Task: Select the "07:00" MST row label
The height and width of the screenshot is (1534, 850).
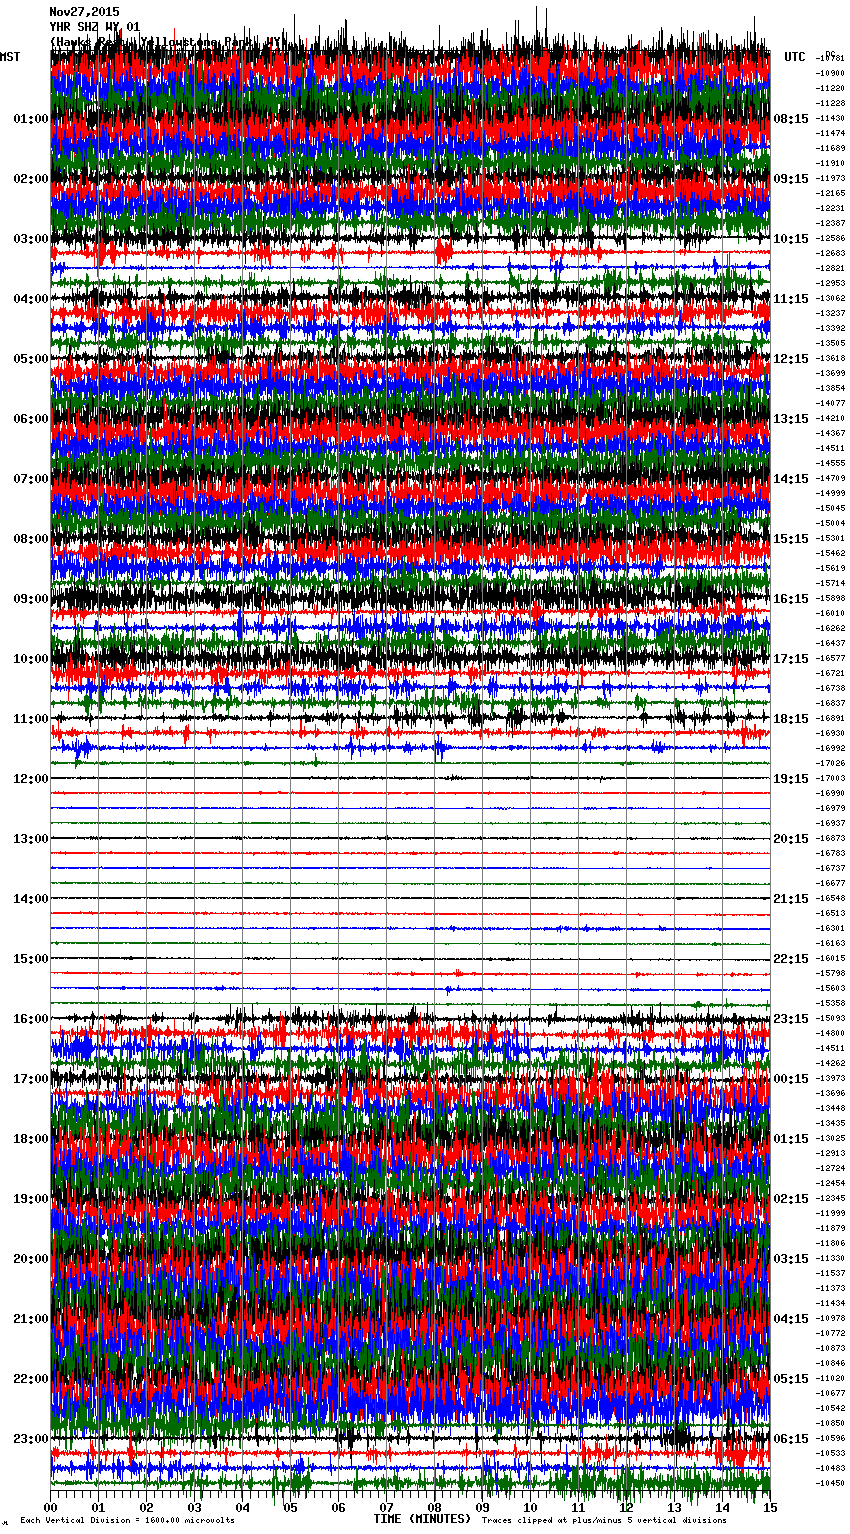Action: tap(31, 479)
